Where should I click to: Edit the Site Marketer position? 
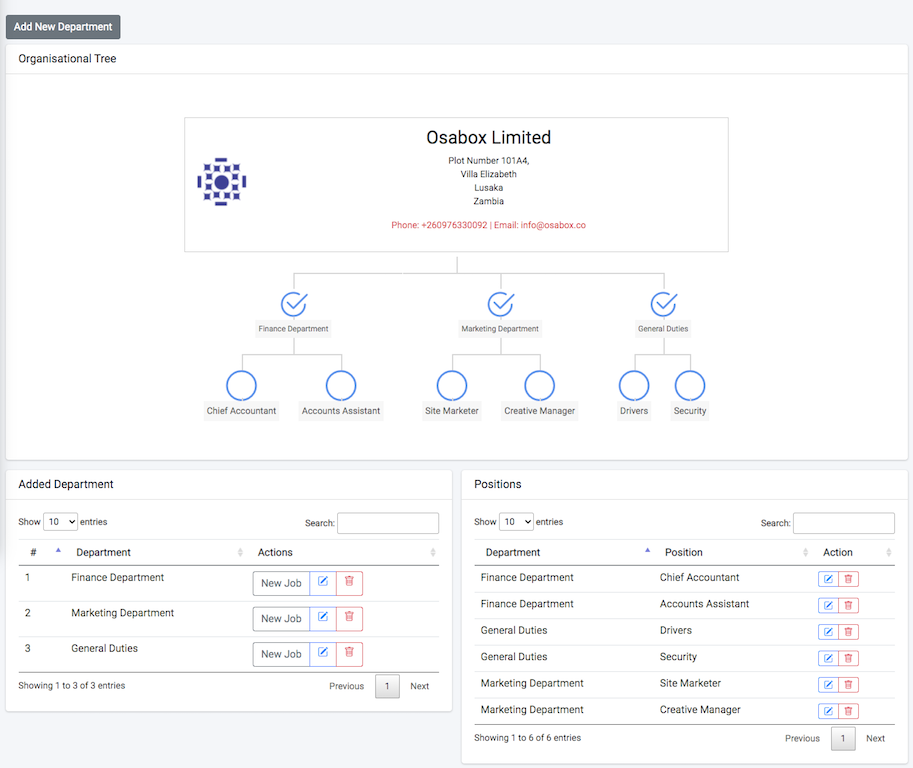pyautogui.click(x=828, y=684)
